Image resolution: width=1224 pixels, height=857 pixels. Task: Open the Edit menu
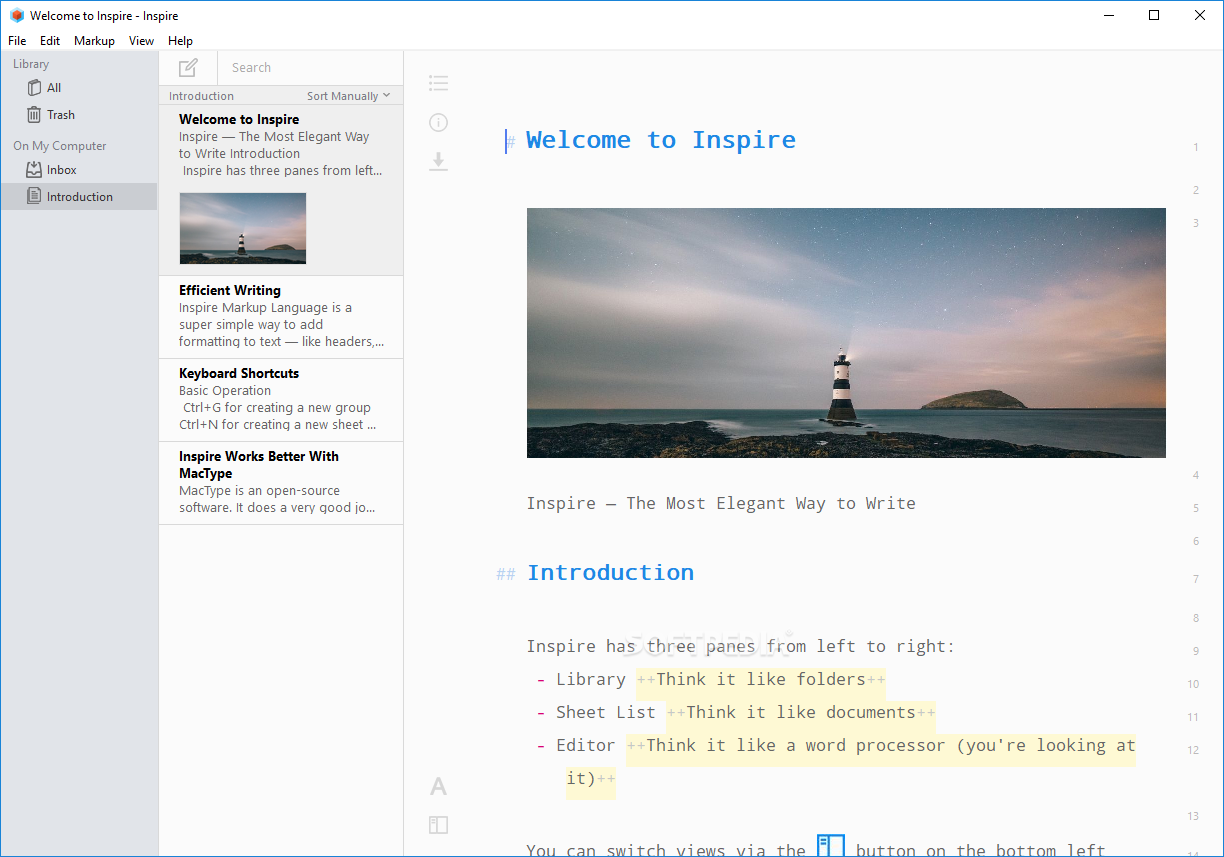coord(50,41)
